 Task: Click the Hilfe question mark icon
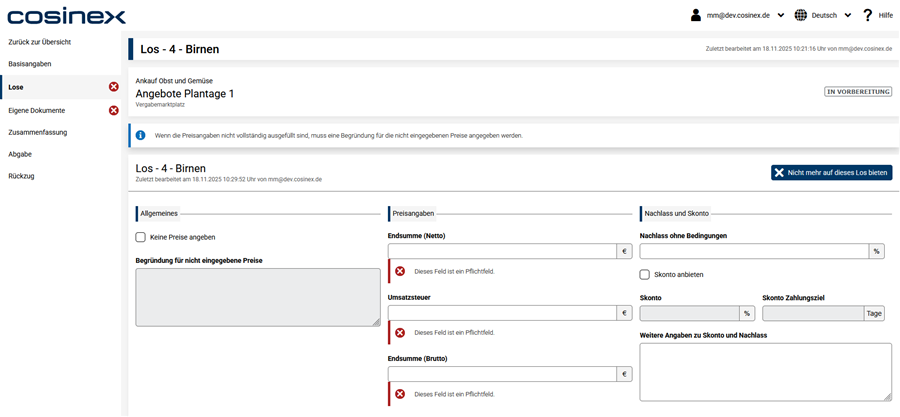pos(867,15)
